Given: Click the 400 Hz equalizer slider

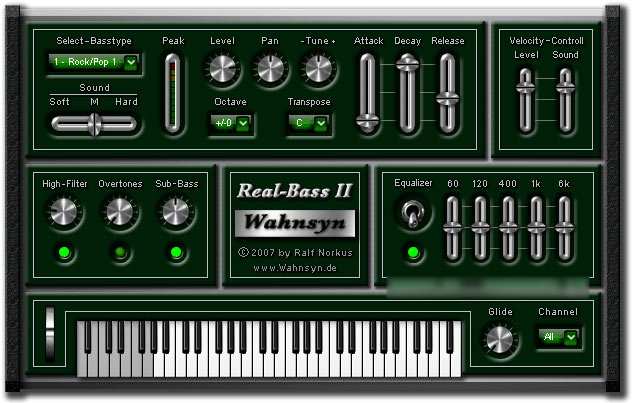Looking at the screenshot, I should pos(508,228).
